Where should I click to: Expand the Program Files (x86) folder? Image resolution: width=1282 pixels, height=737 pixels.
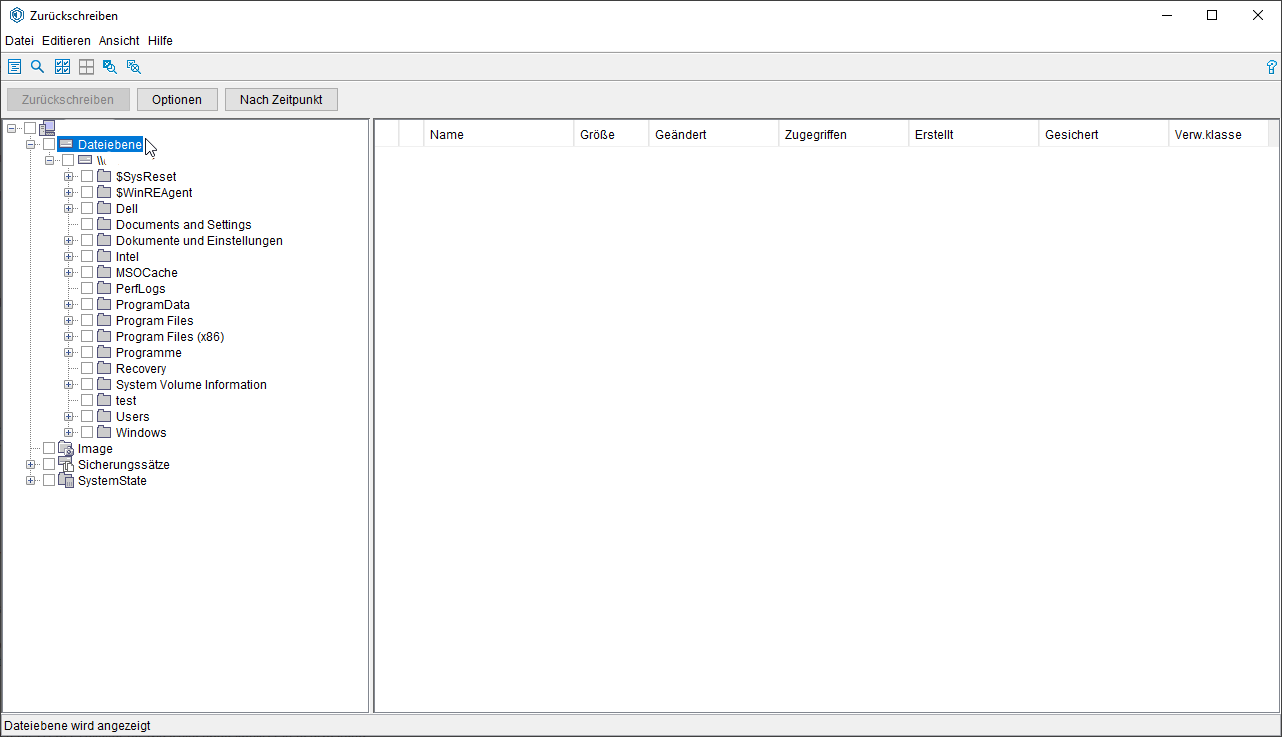pos(68,337)
